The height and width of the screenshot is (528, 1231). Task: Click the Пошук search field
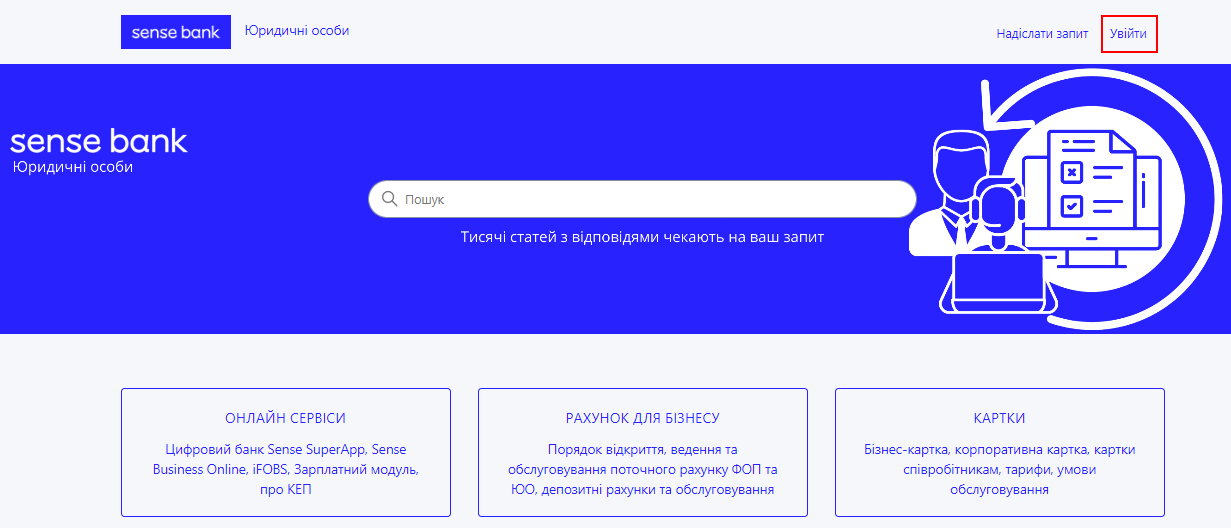[642, 199]
